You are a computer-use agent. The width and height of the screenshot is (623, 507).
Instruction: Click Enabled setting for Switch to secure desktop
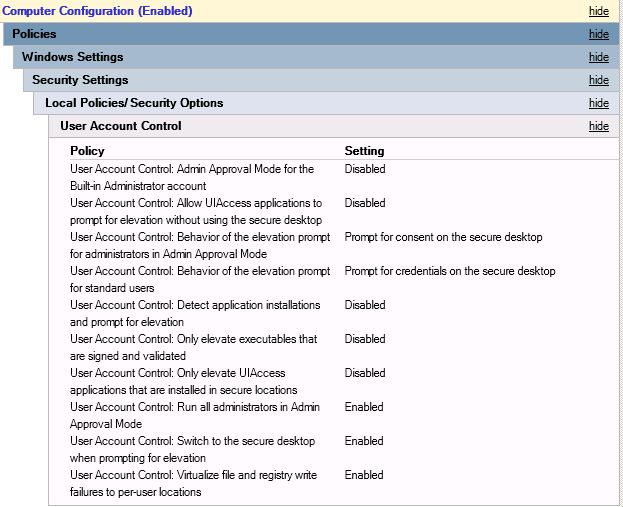[364, 441]
